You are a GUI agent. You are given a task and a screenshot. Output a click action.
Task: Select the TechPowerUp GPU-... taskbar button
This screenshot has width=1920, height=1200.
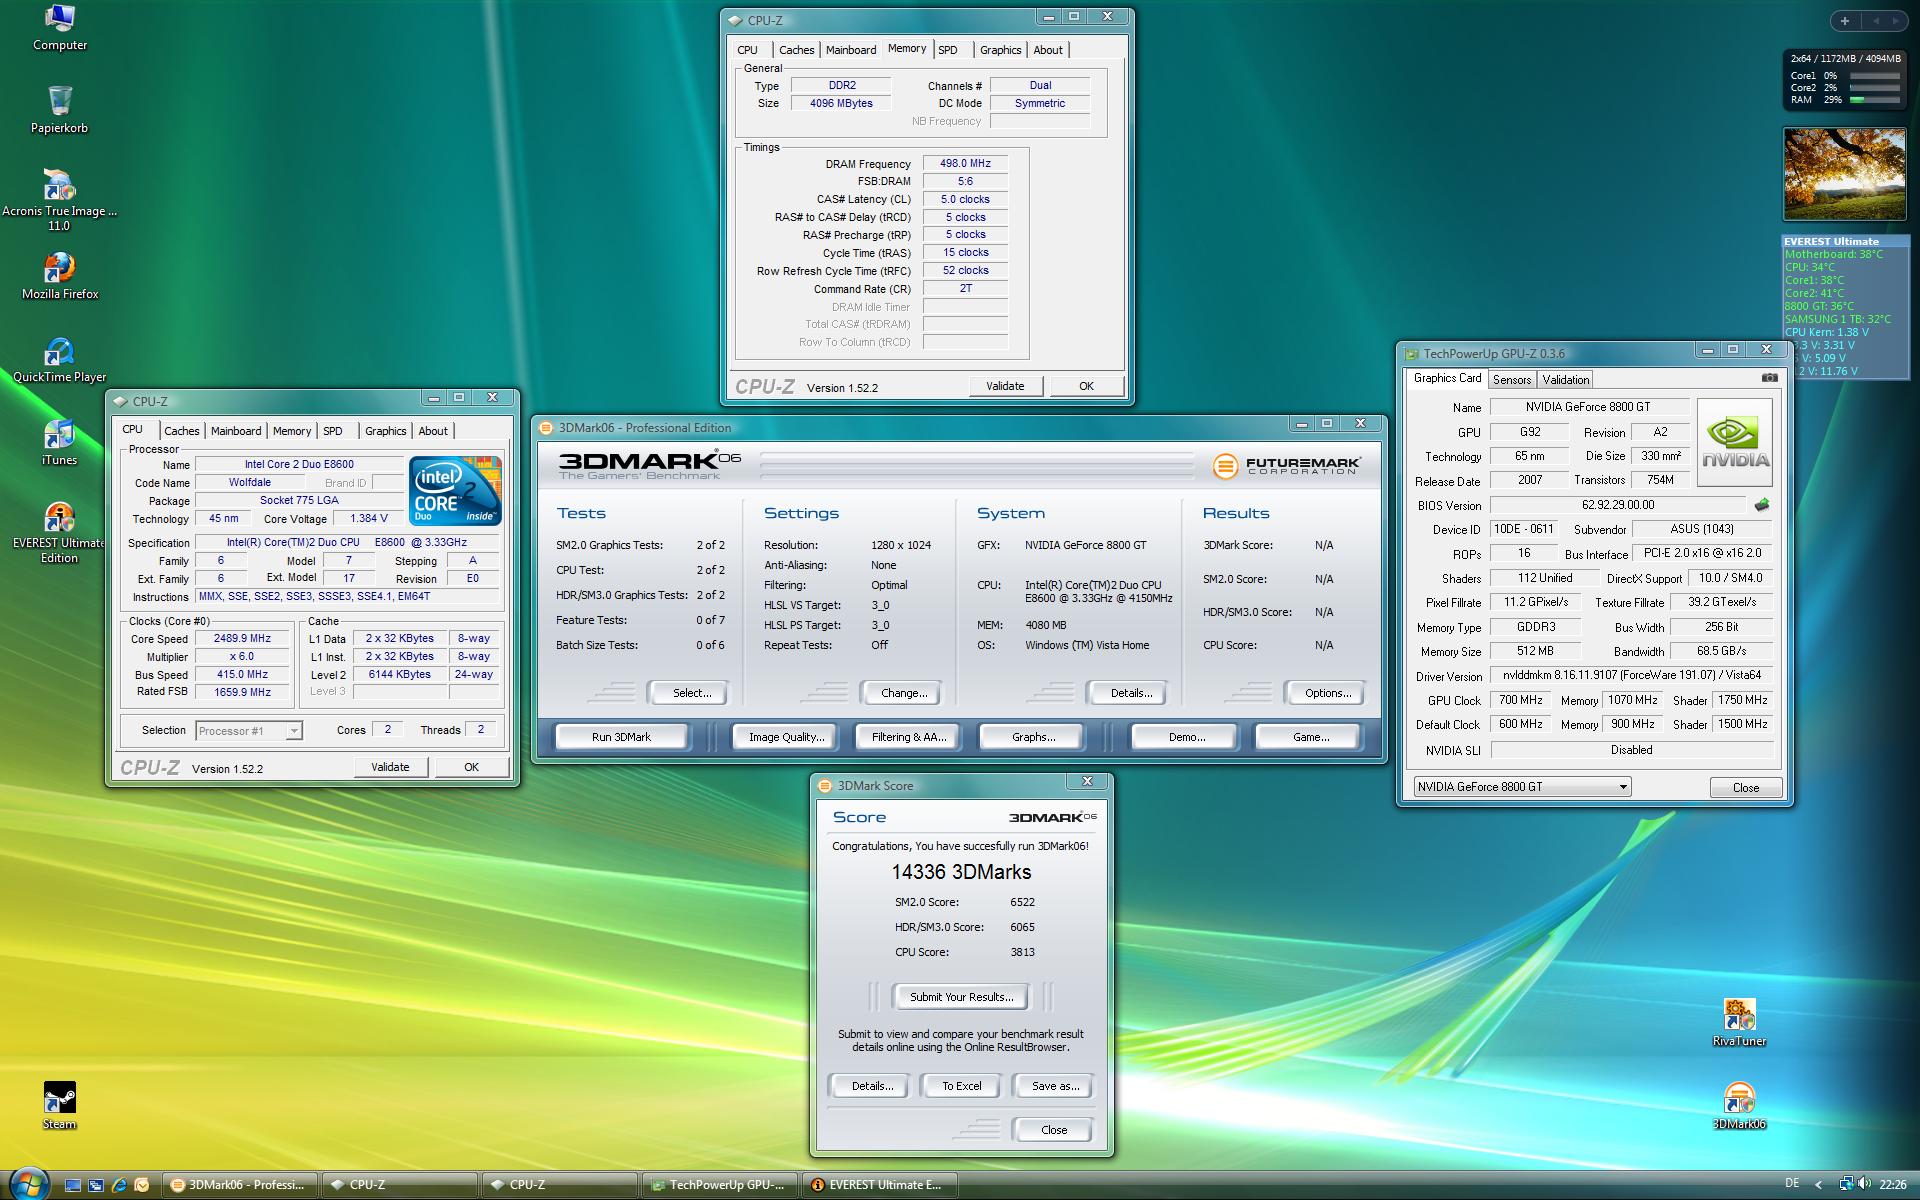[721, 1185]
